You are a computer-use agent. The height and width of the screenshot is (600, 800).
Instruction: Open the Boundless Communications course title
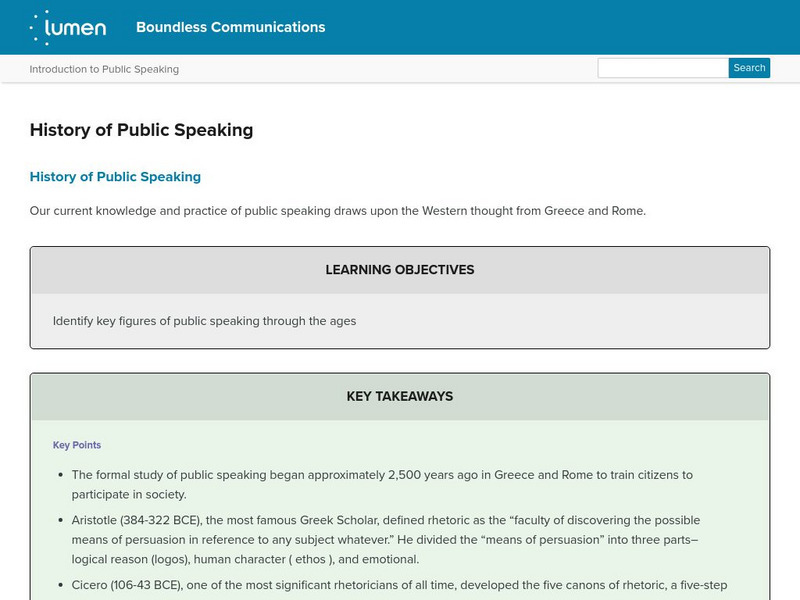pyautogui.click(x=230, y=27)
